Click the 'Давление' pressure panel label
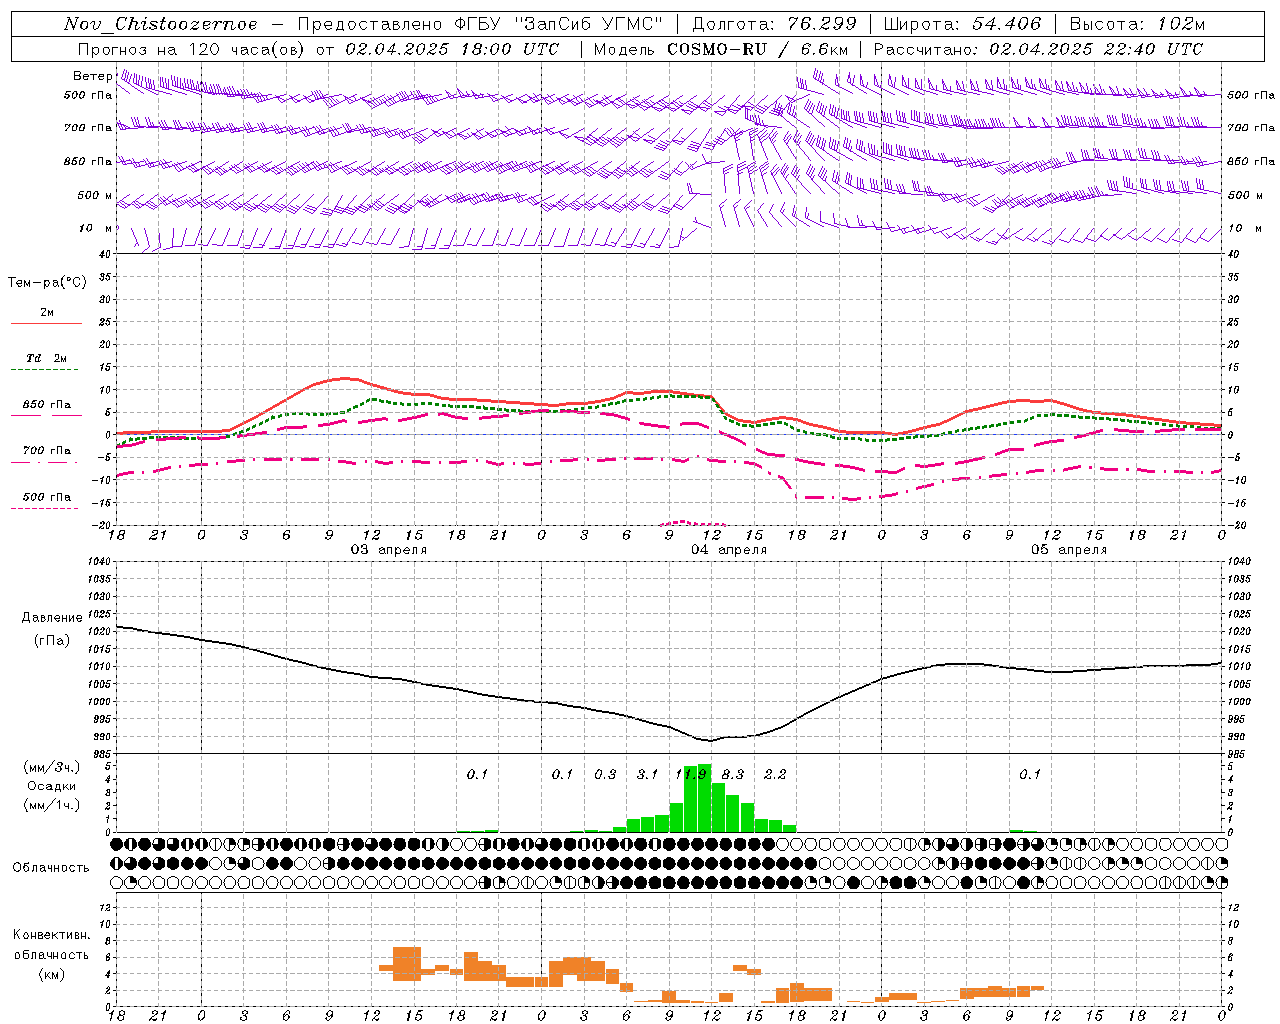 pyautogui.click(x=52, y=618)
